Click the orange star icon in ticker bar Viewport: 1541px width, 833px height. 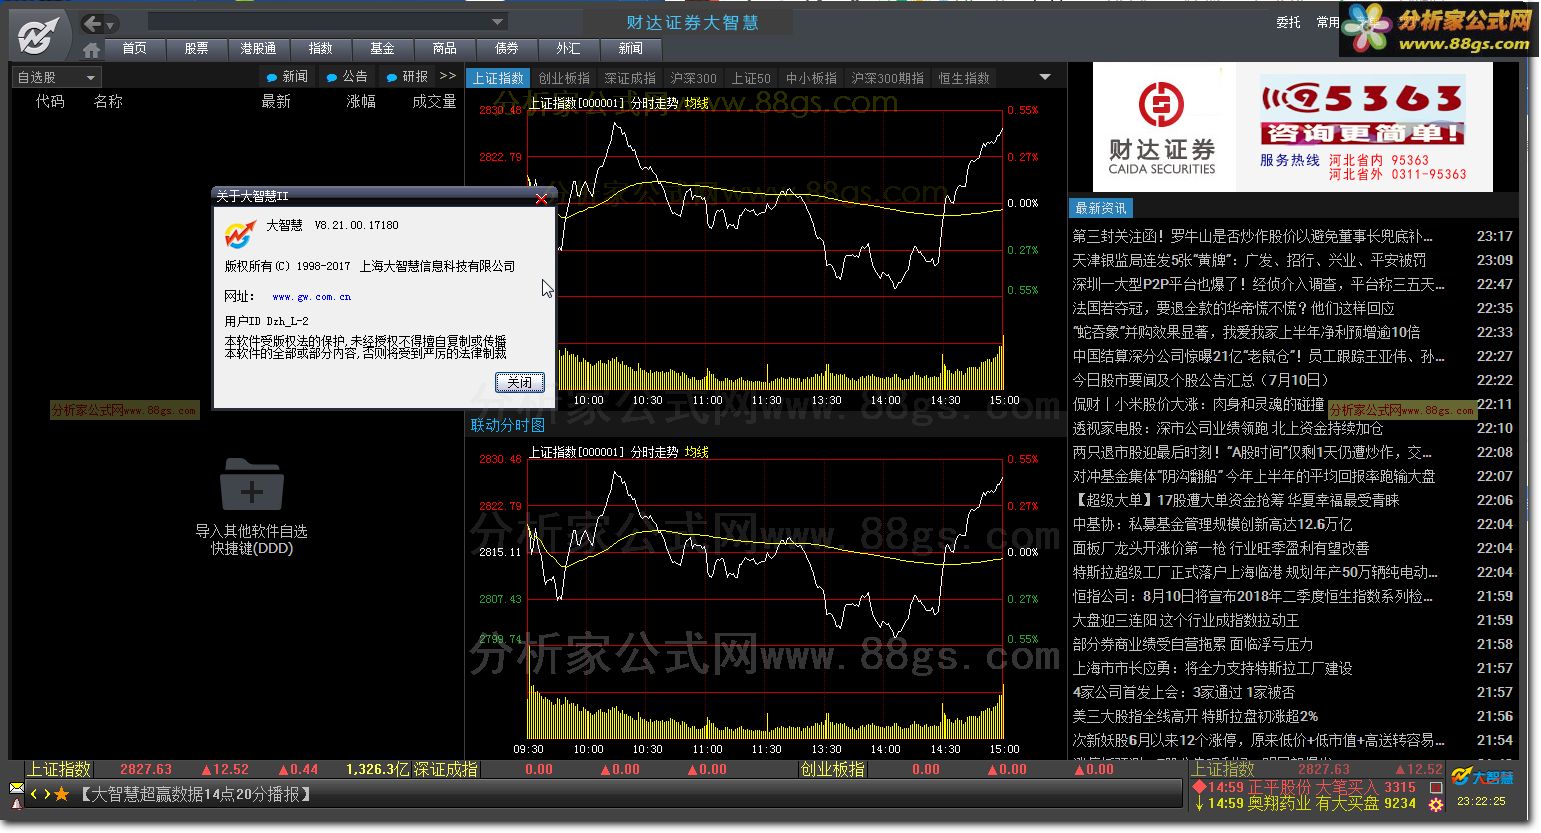[61, 794]
